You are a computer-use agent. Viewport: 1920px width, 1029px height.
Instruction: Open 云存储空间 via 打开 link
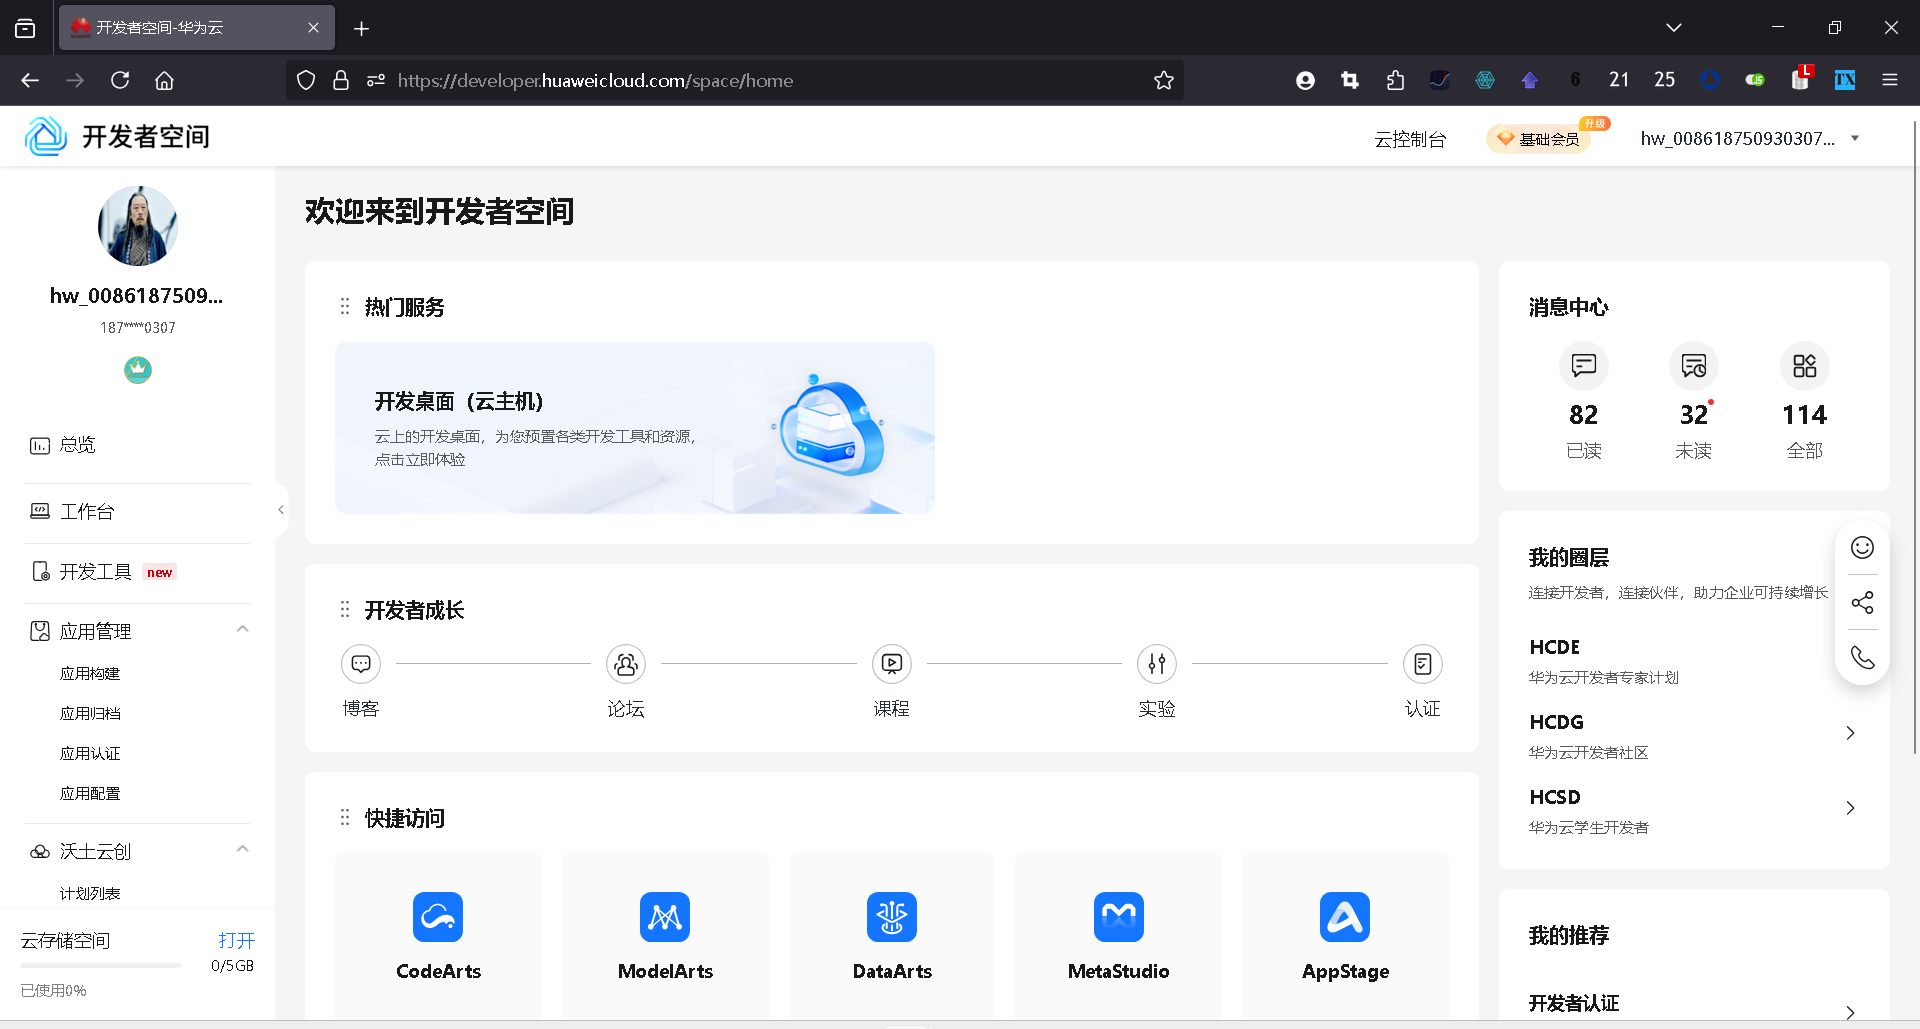[236, 940]
